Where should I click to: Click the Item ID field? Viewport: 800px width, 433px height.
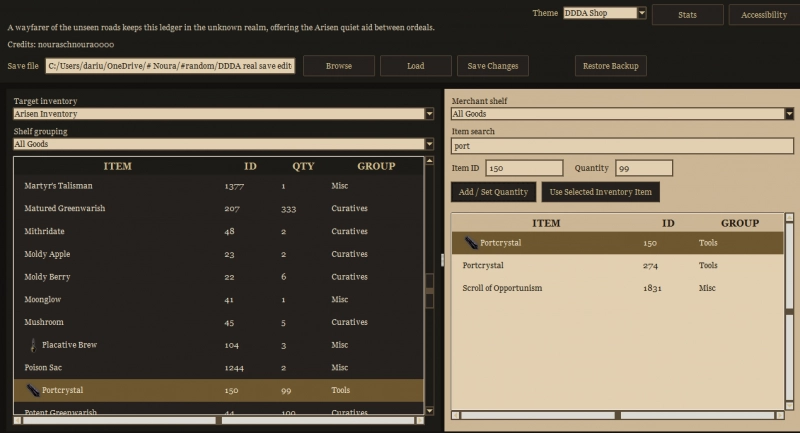[524, 168]
